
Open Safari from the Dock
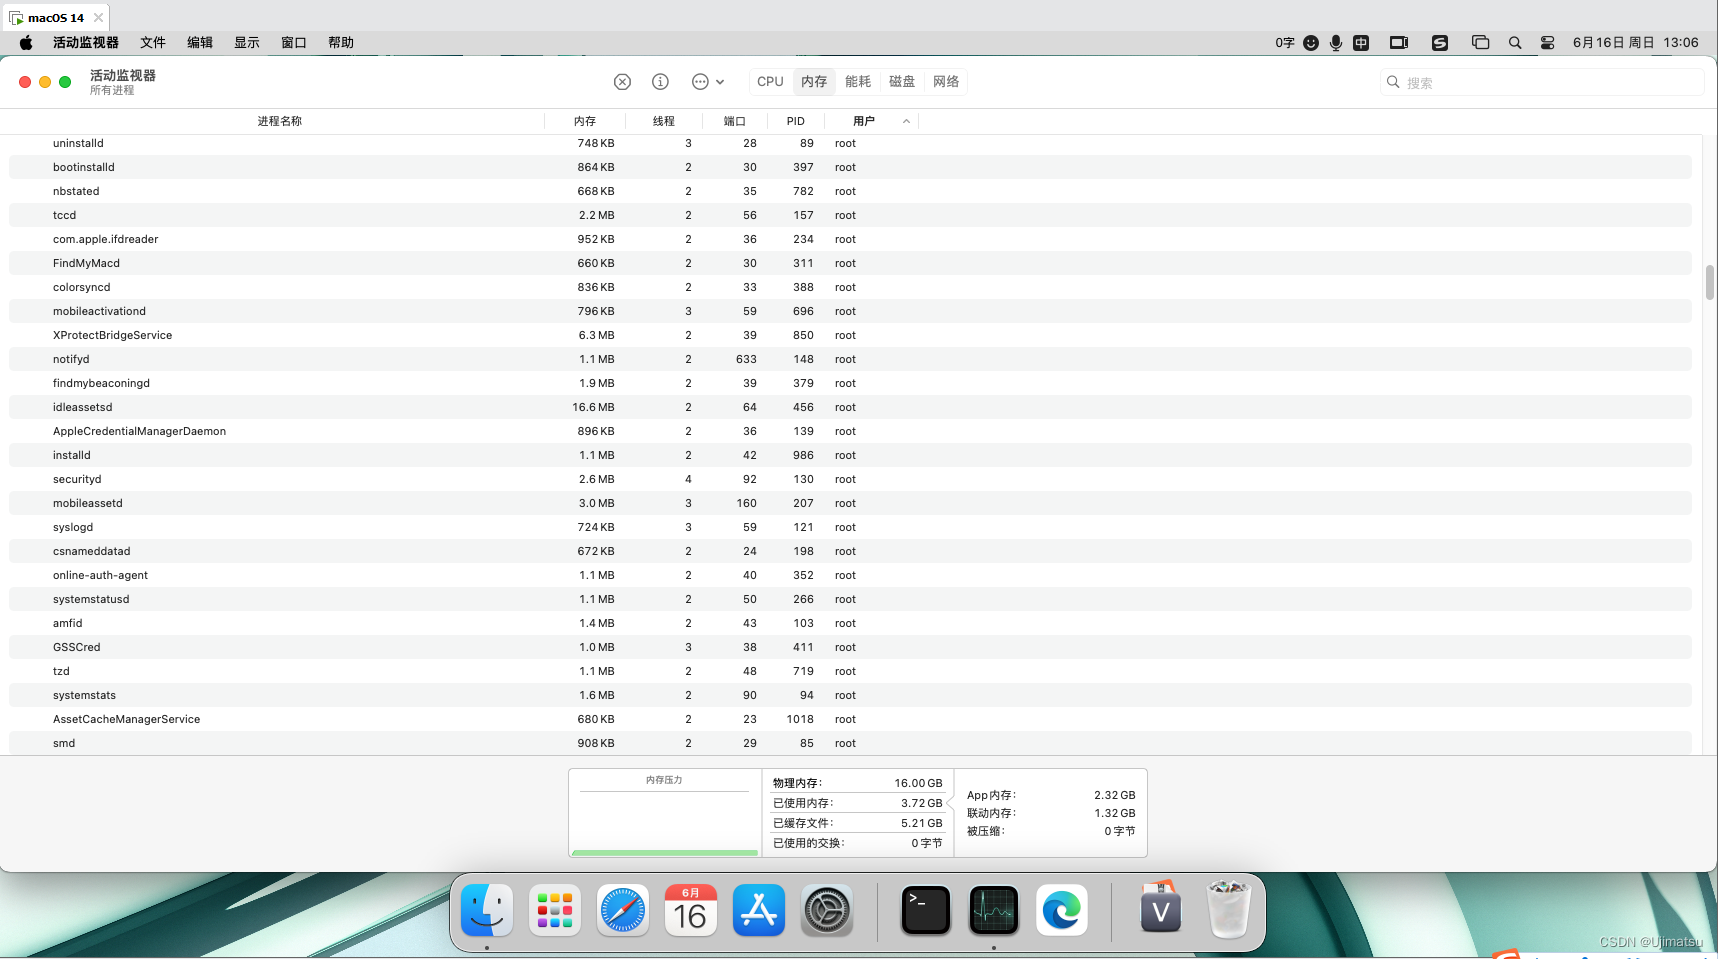(623, 910)
